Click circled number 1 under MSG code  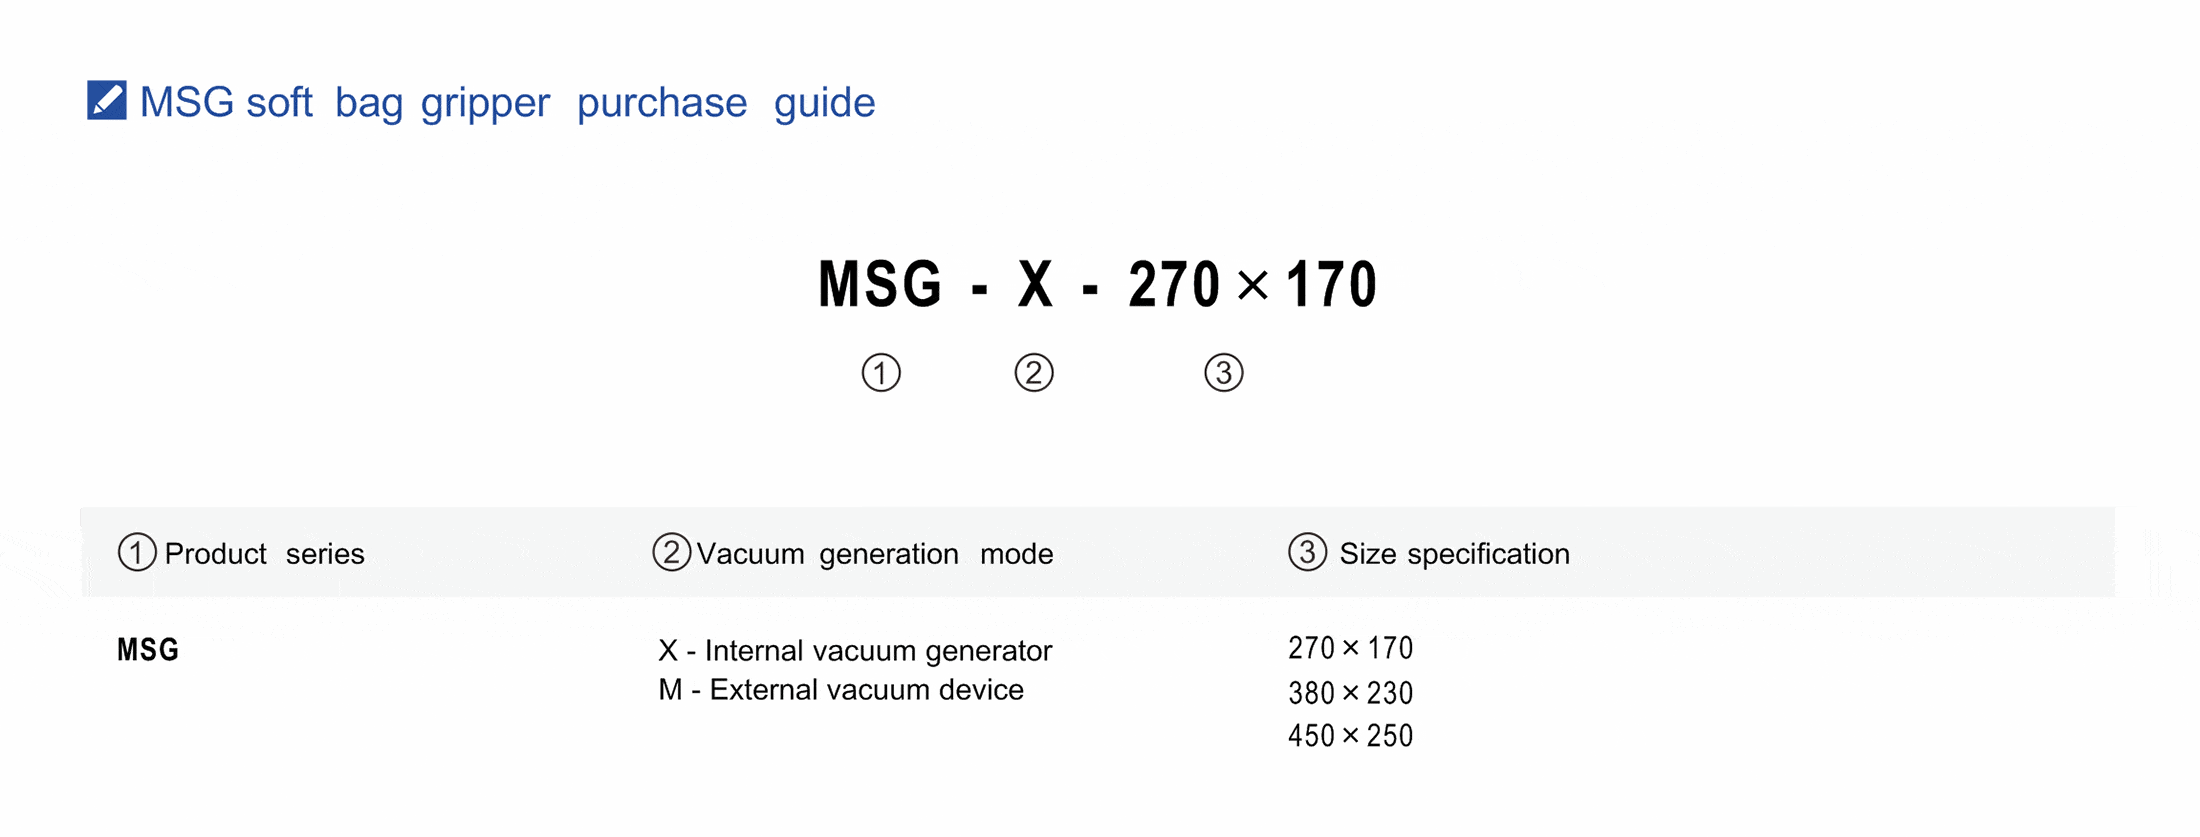point(881,373)
